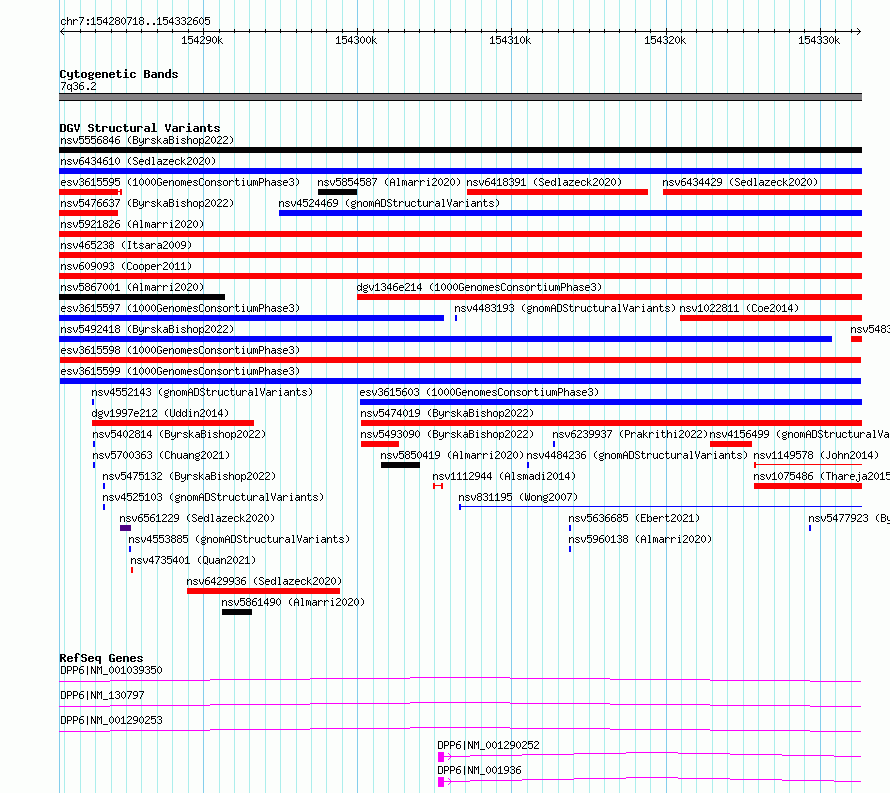This screenshot has height=793, width=890.
Task: Click esv3615595 (1000GenomesConsortiumPhase3) label
Action: pyautogui.click(x=180, y=182)
